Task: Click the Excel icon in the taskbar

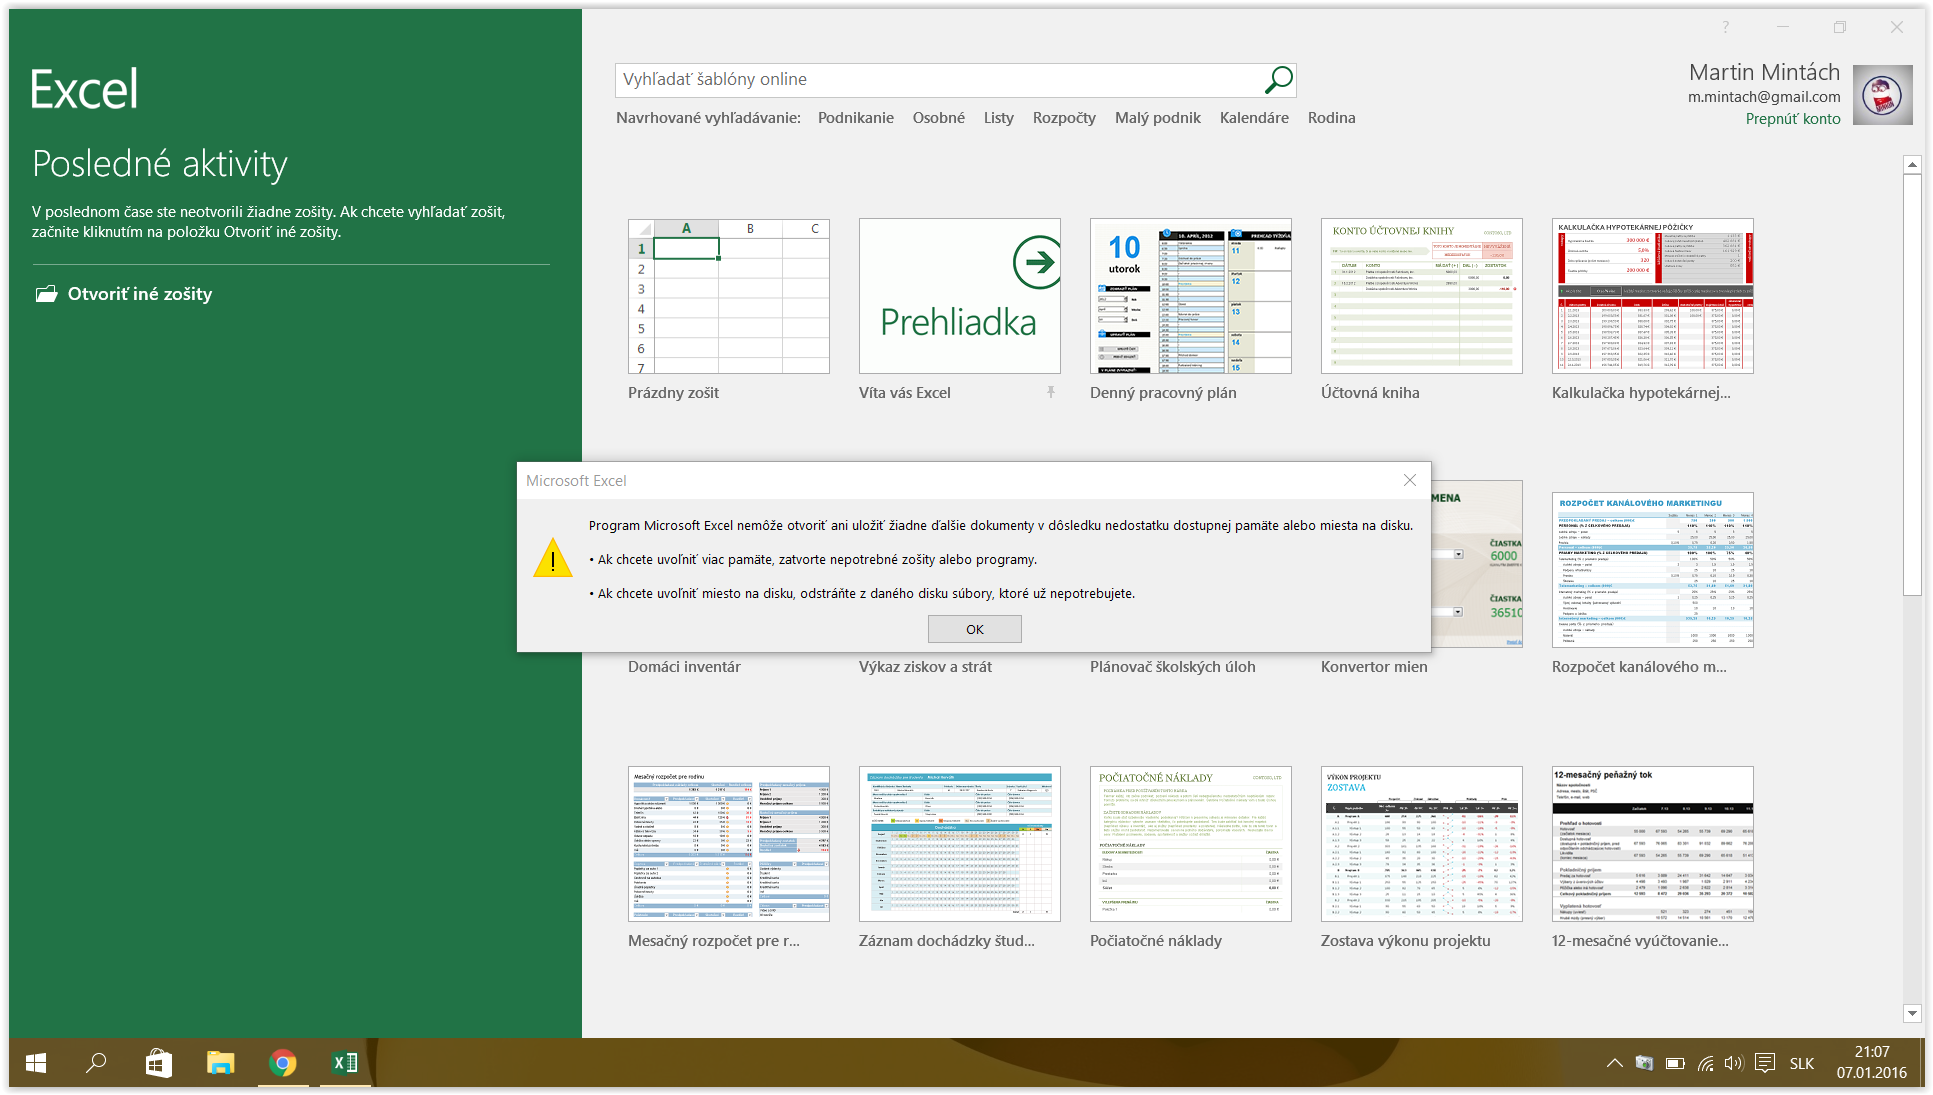Action: click(x=345, y=1063)
